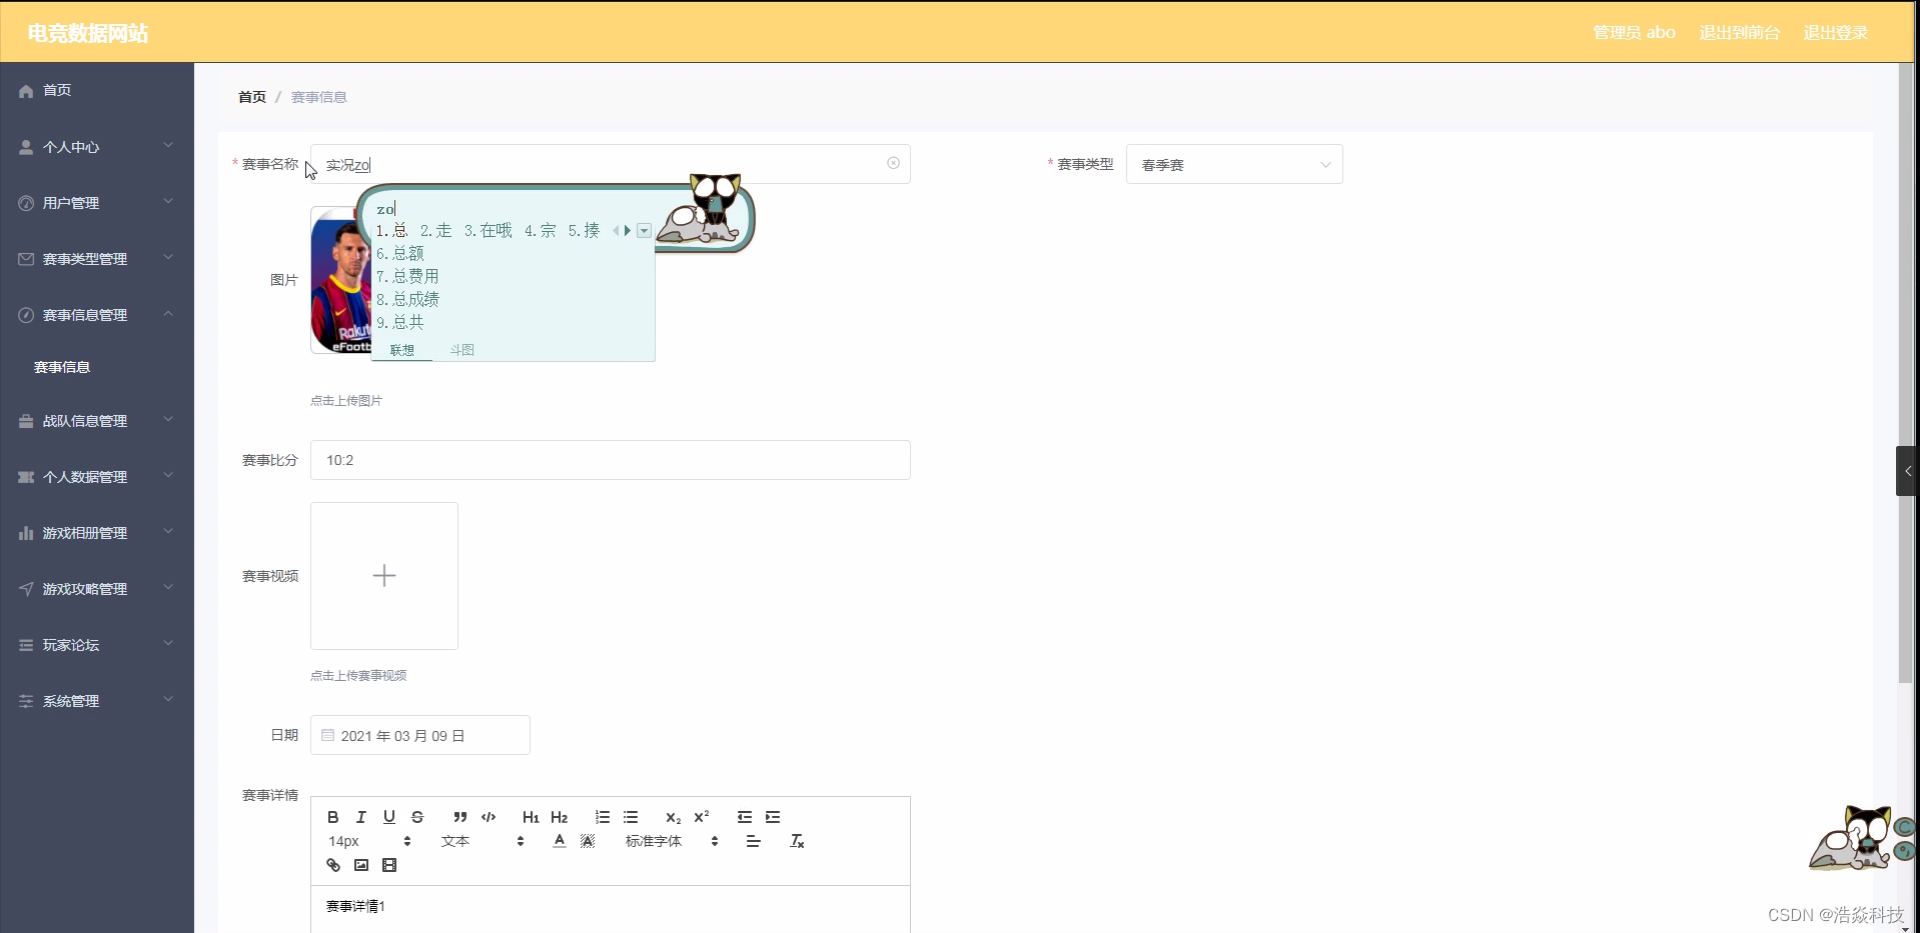Click 退出登录 in the top bar

(x=1835, y=32)
